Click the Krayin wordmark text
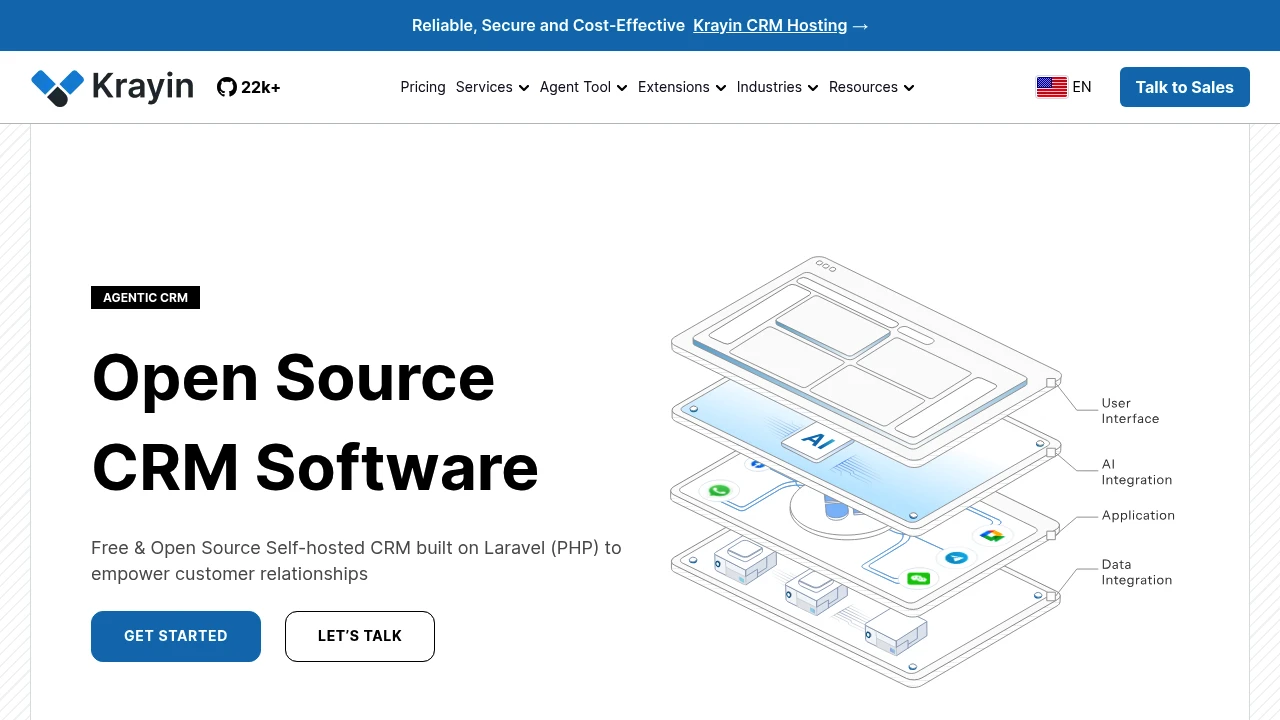This screenshot has width=1280, height=720. [x=142, y=87]
